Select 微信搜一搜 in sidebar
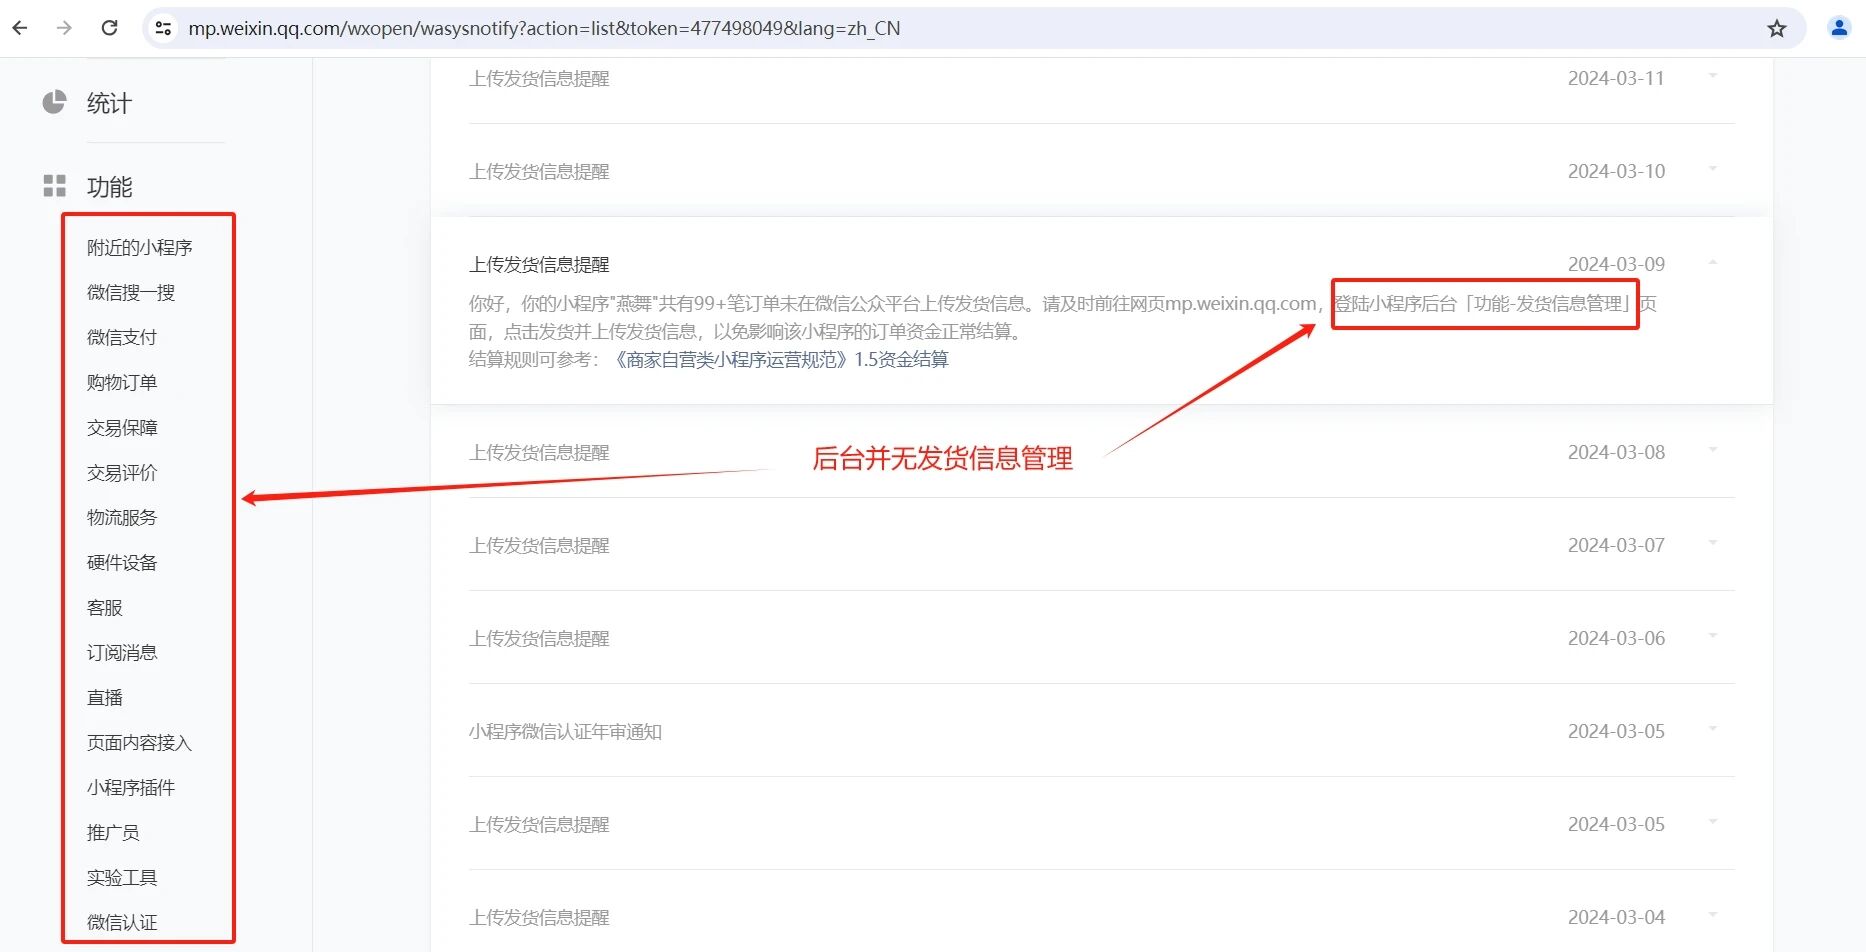This screenshot has width=1866, height=952. [131, 292]
